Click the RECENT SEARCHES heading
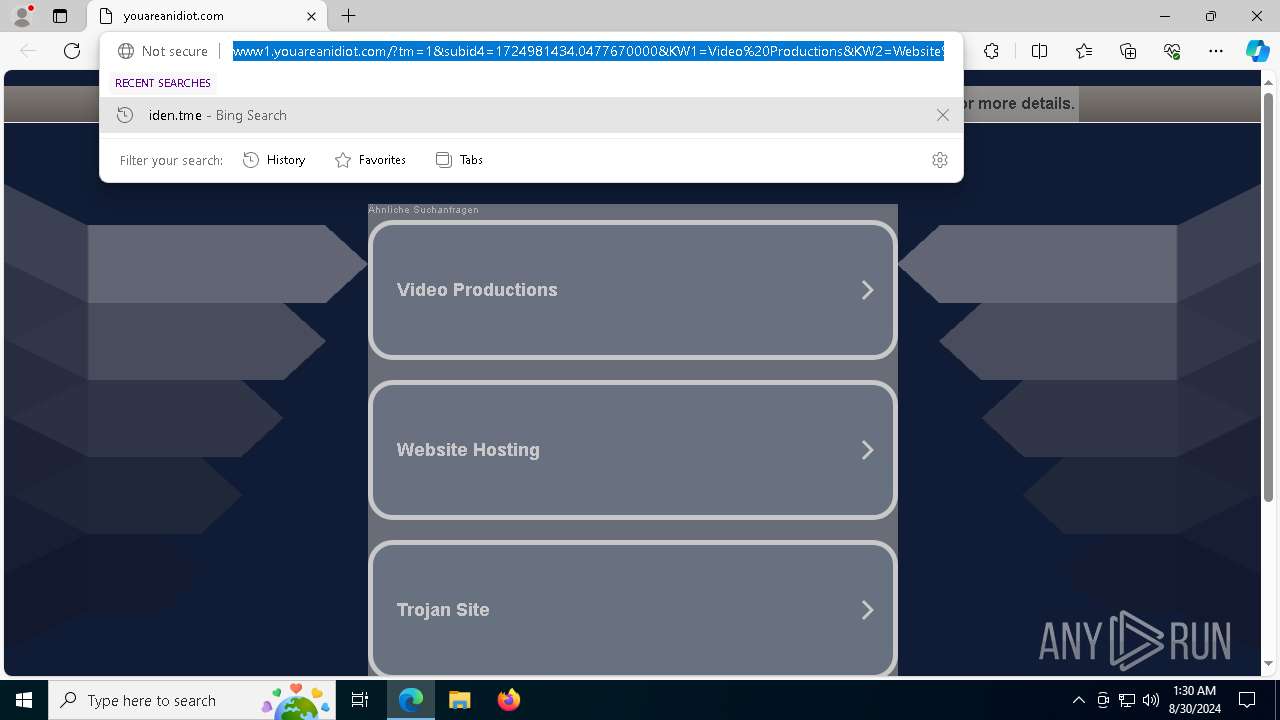This screenshot has width=1280, height=720. (x=163, y=83)
